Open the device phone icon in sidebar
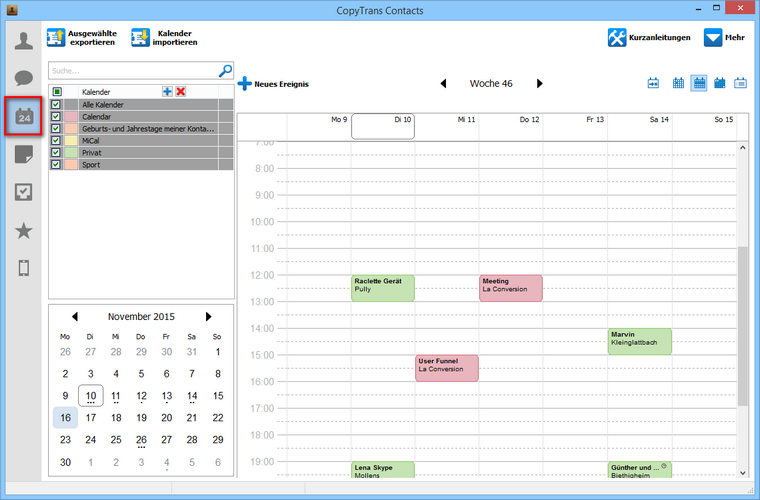The height and width of the screenshot is (500, 760). [x=23, y=267]
